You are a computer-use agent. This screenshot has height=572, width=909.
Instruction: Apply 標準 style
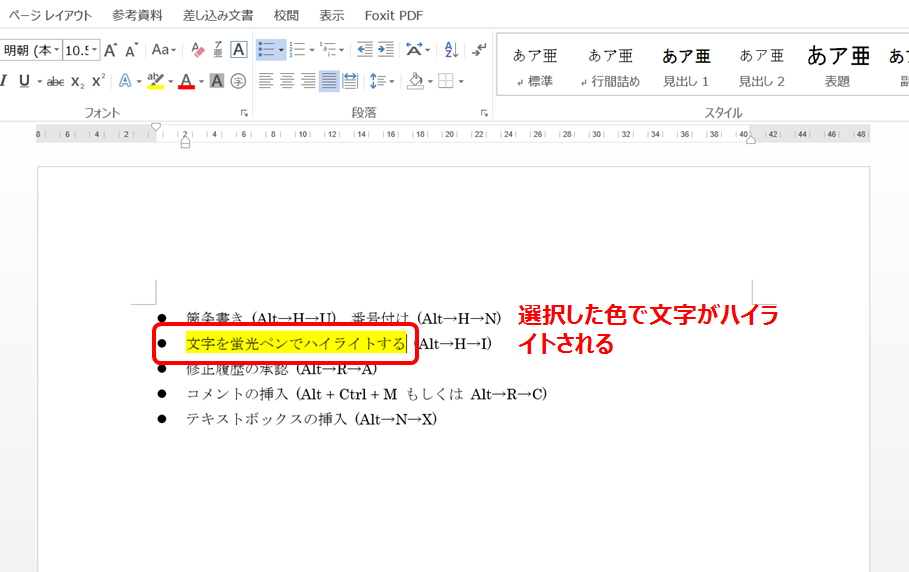[x=535, y=67]
